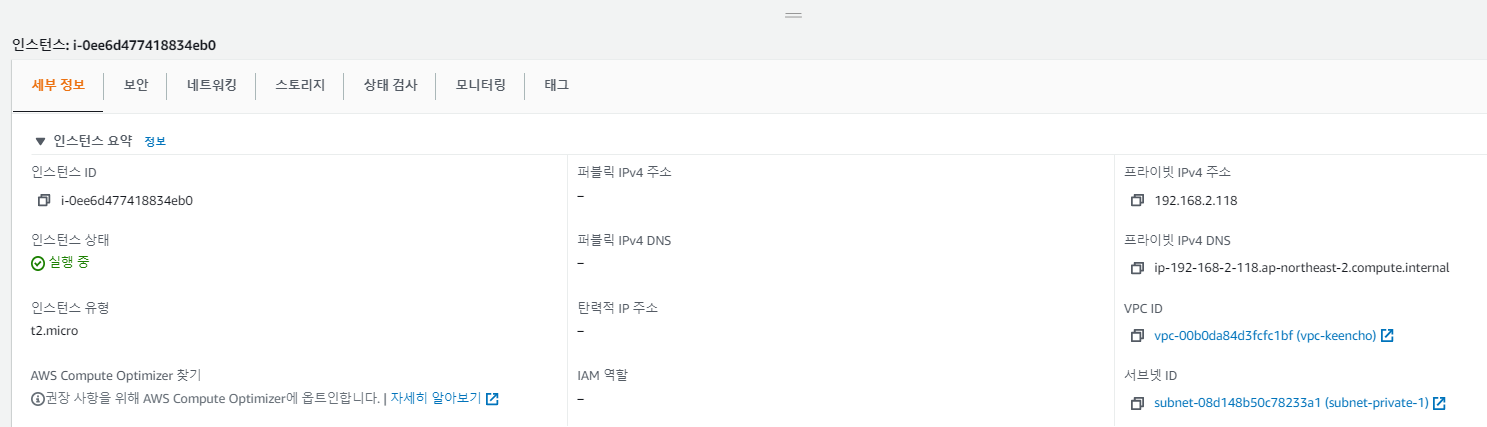Screen dimensions: 1487x427
Task: Click external link icon beside subnet-private-1
Action: click(1439, 403)
